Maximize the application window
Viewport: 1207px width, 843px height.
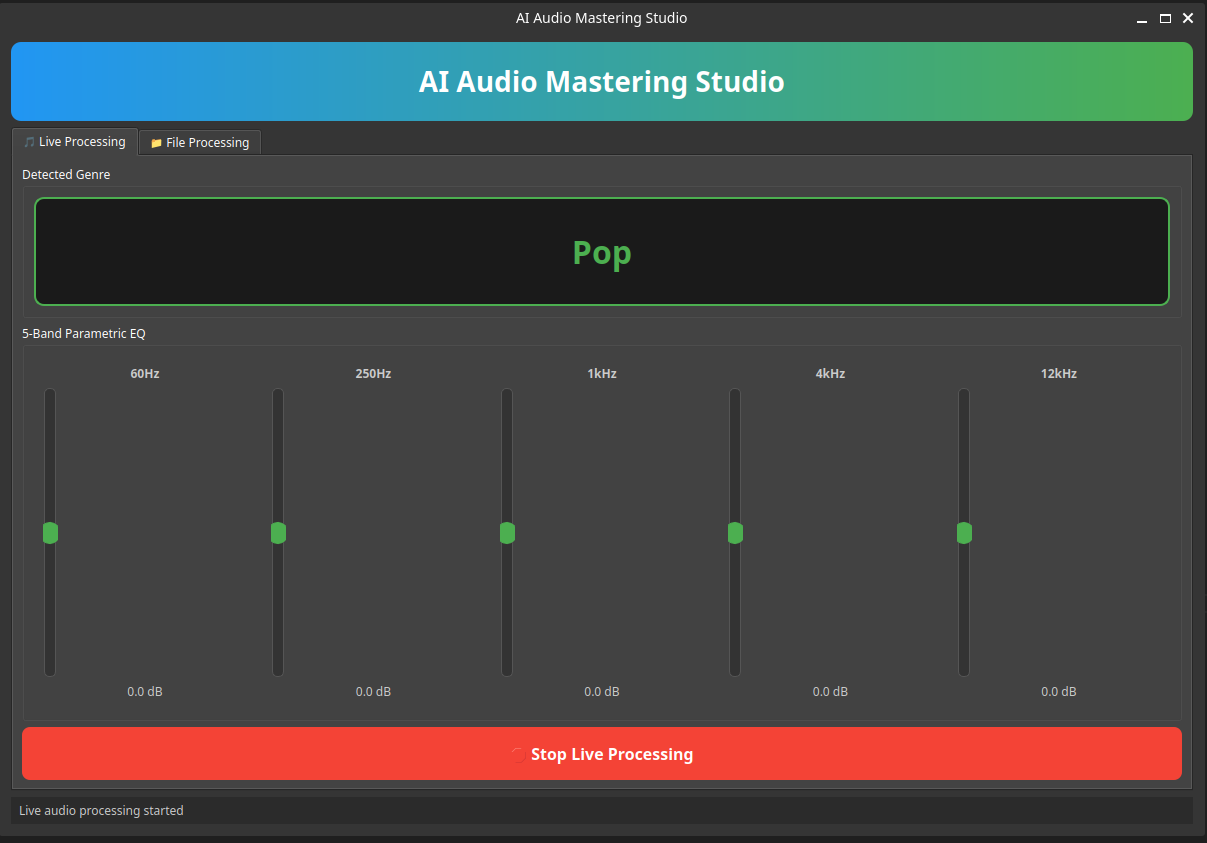(x=1165, y=18)
